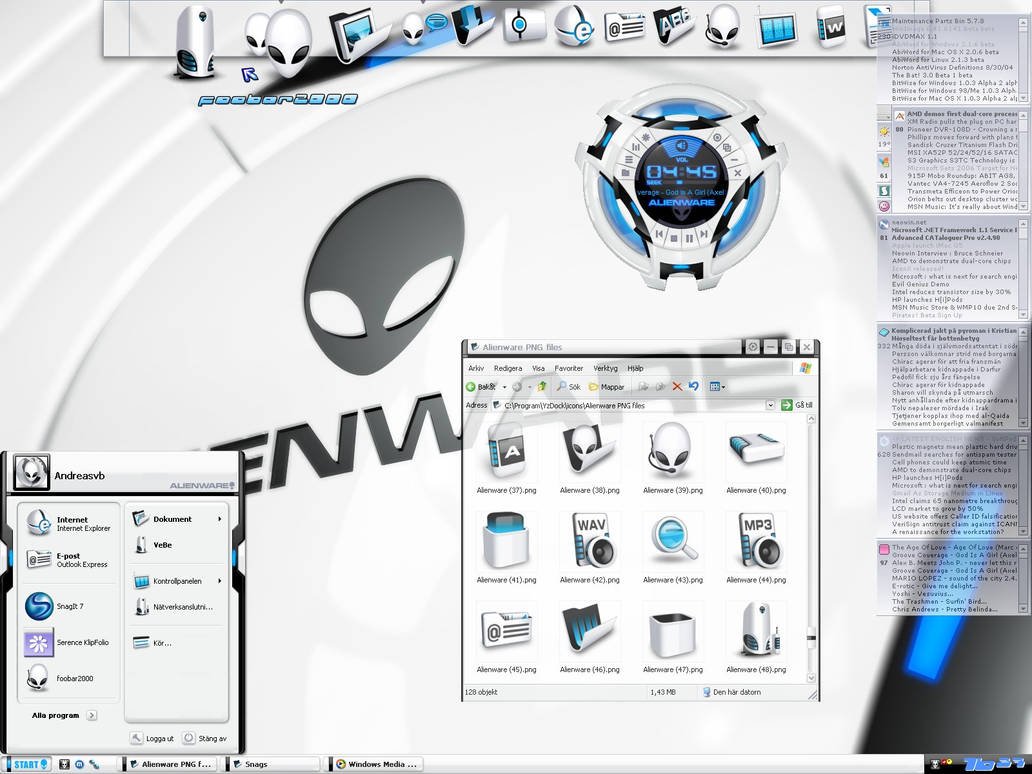Select Alienware (39).png headset alien file

tap(673, 459)
